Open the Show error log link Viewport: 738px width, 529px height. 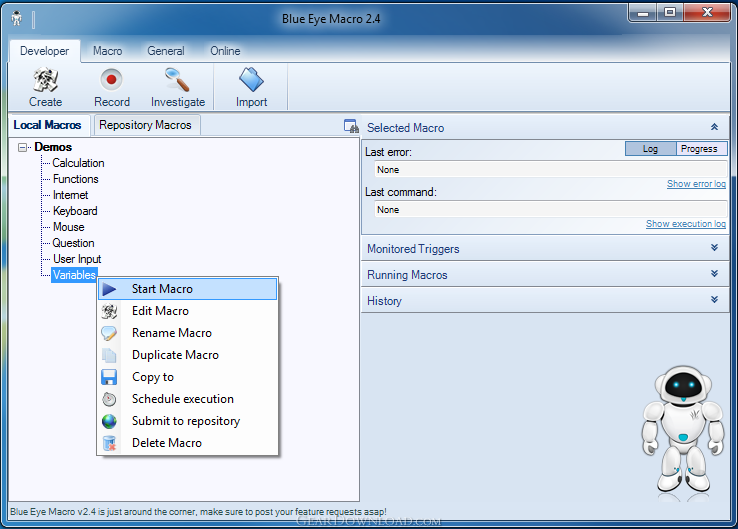point(696,184)
